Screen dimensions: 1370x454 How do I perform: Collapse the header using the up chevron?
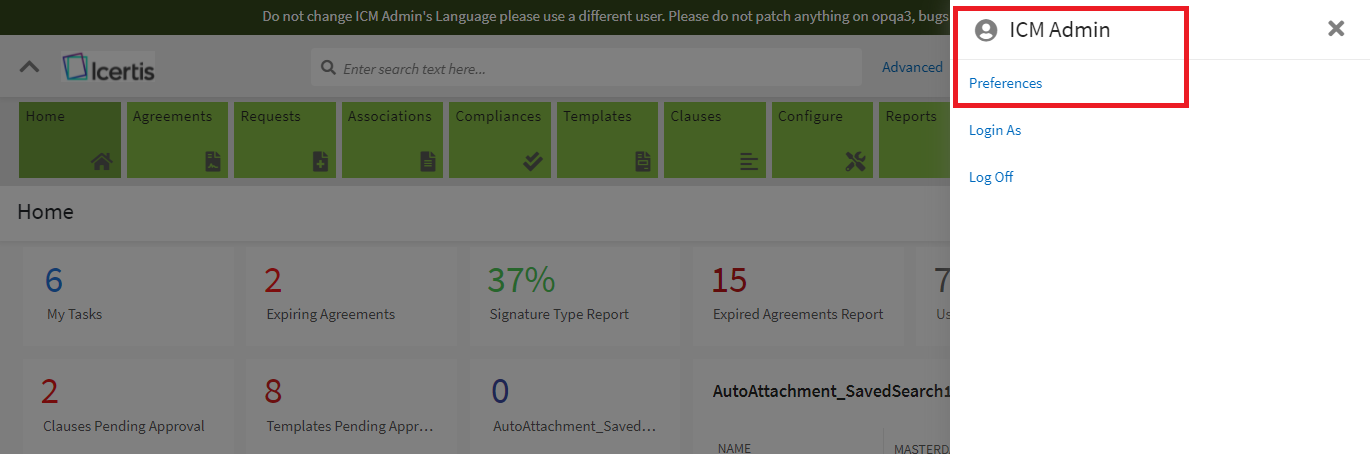tap(30, 67)
